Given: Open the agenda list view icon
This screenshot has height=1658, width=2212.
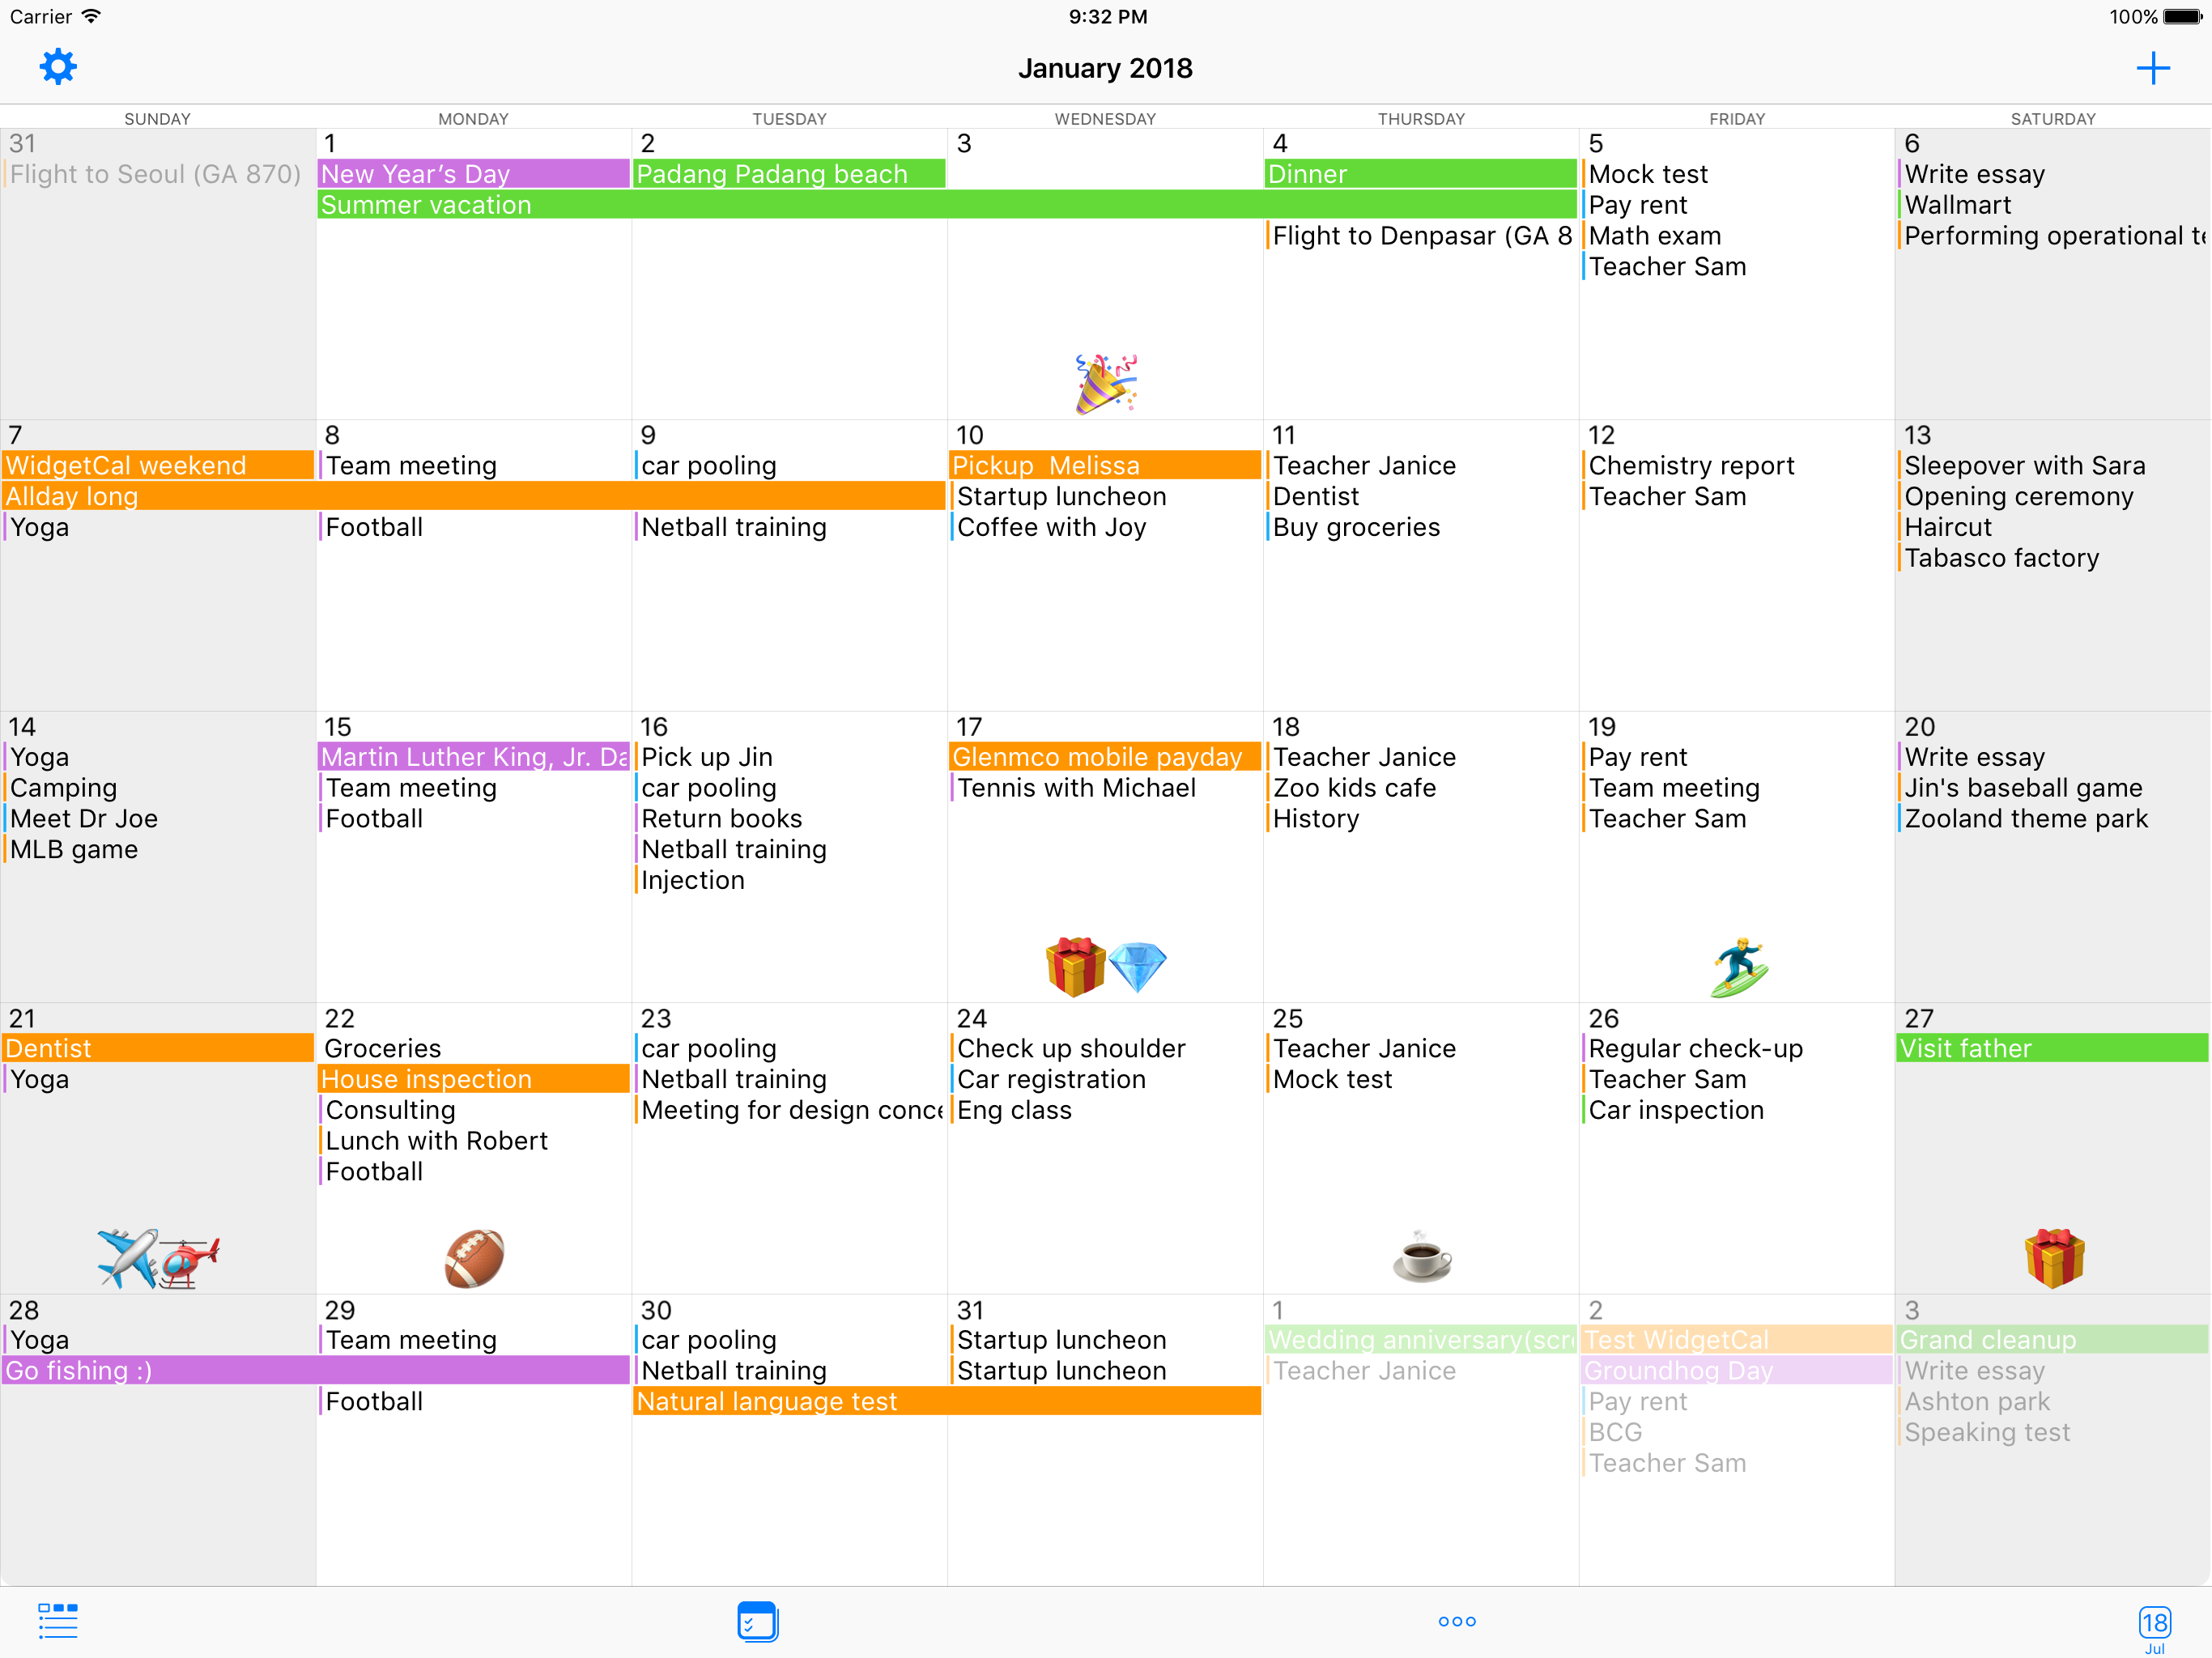Looking at the screenshot, I should coord(57,1621).
